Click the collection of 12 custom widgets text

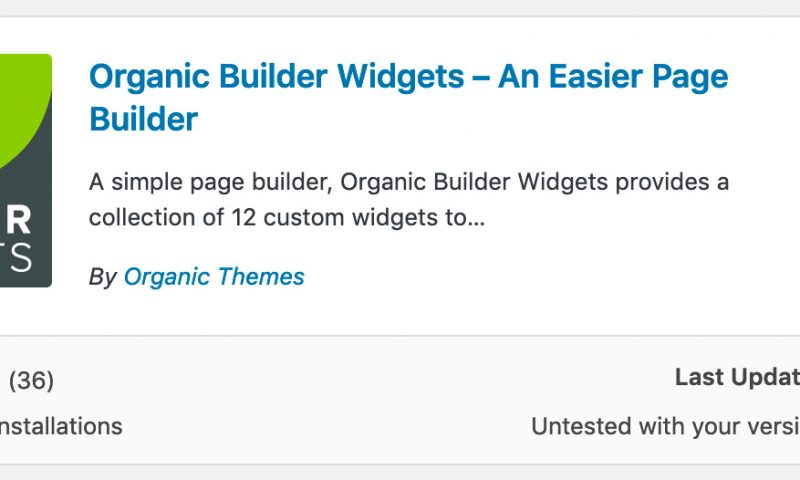click(263, 218)
